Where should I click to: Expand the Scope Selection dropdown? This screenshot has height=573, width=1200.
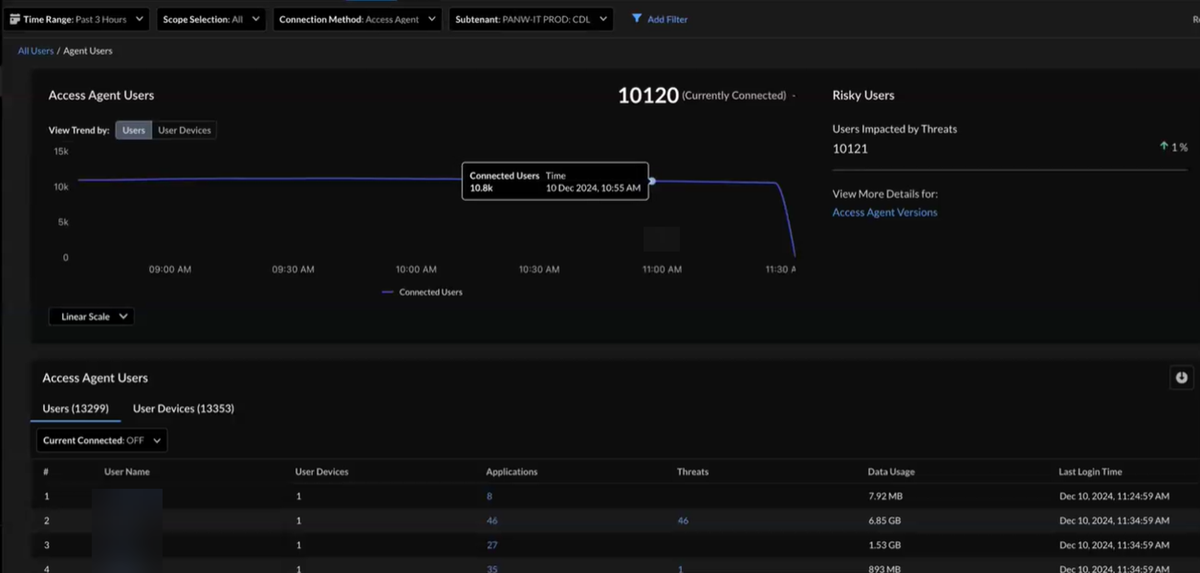[210, 19]
